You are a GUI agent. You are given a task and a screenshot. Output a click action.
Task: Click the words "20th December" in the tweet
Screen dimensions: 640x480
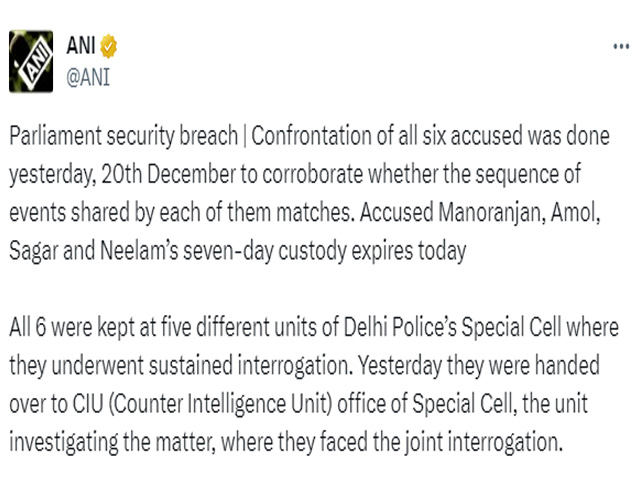169,174
